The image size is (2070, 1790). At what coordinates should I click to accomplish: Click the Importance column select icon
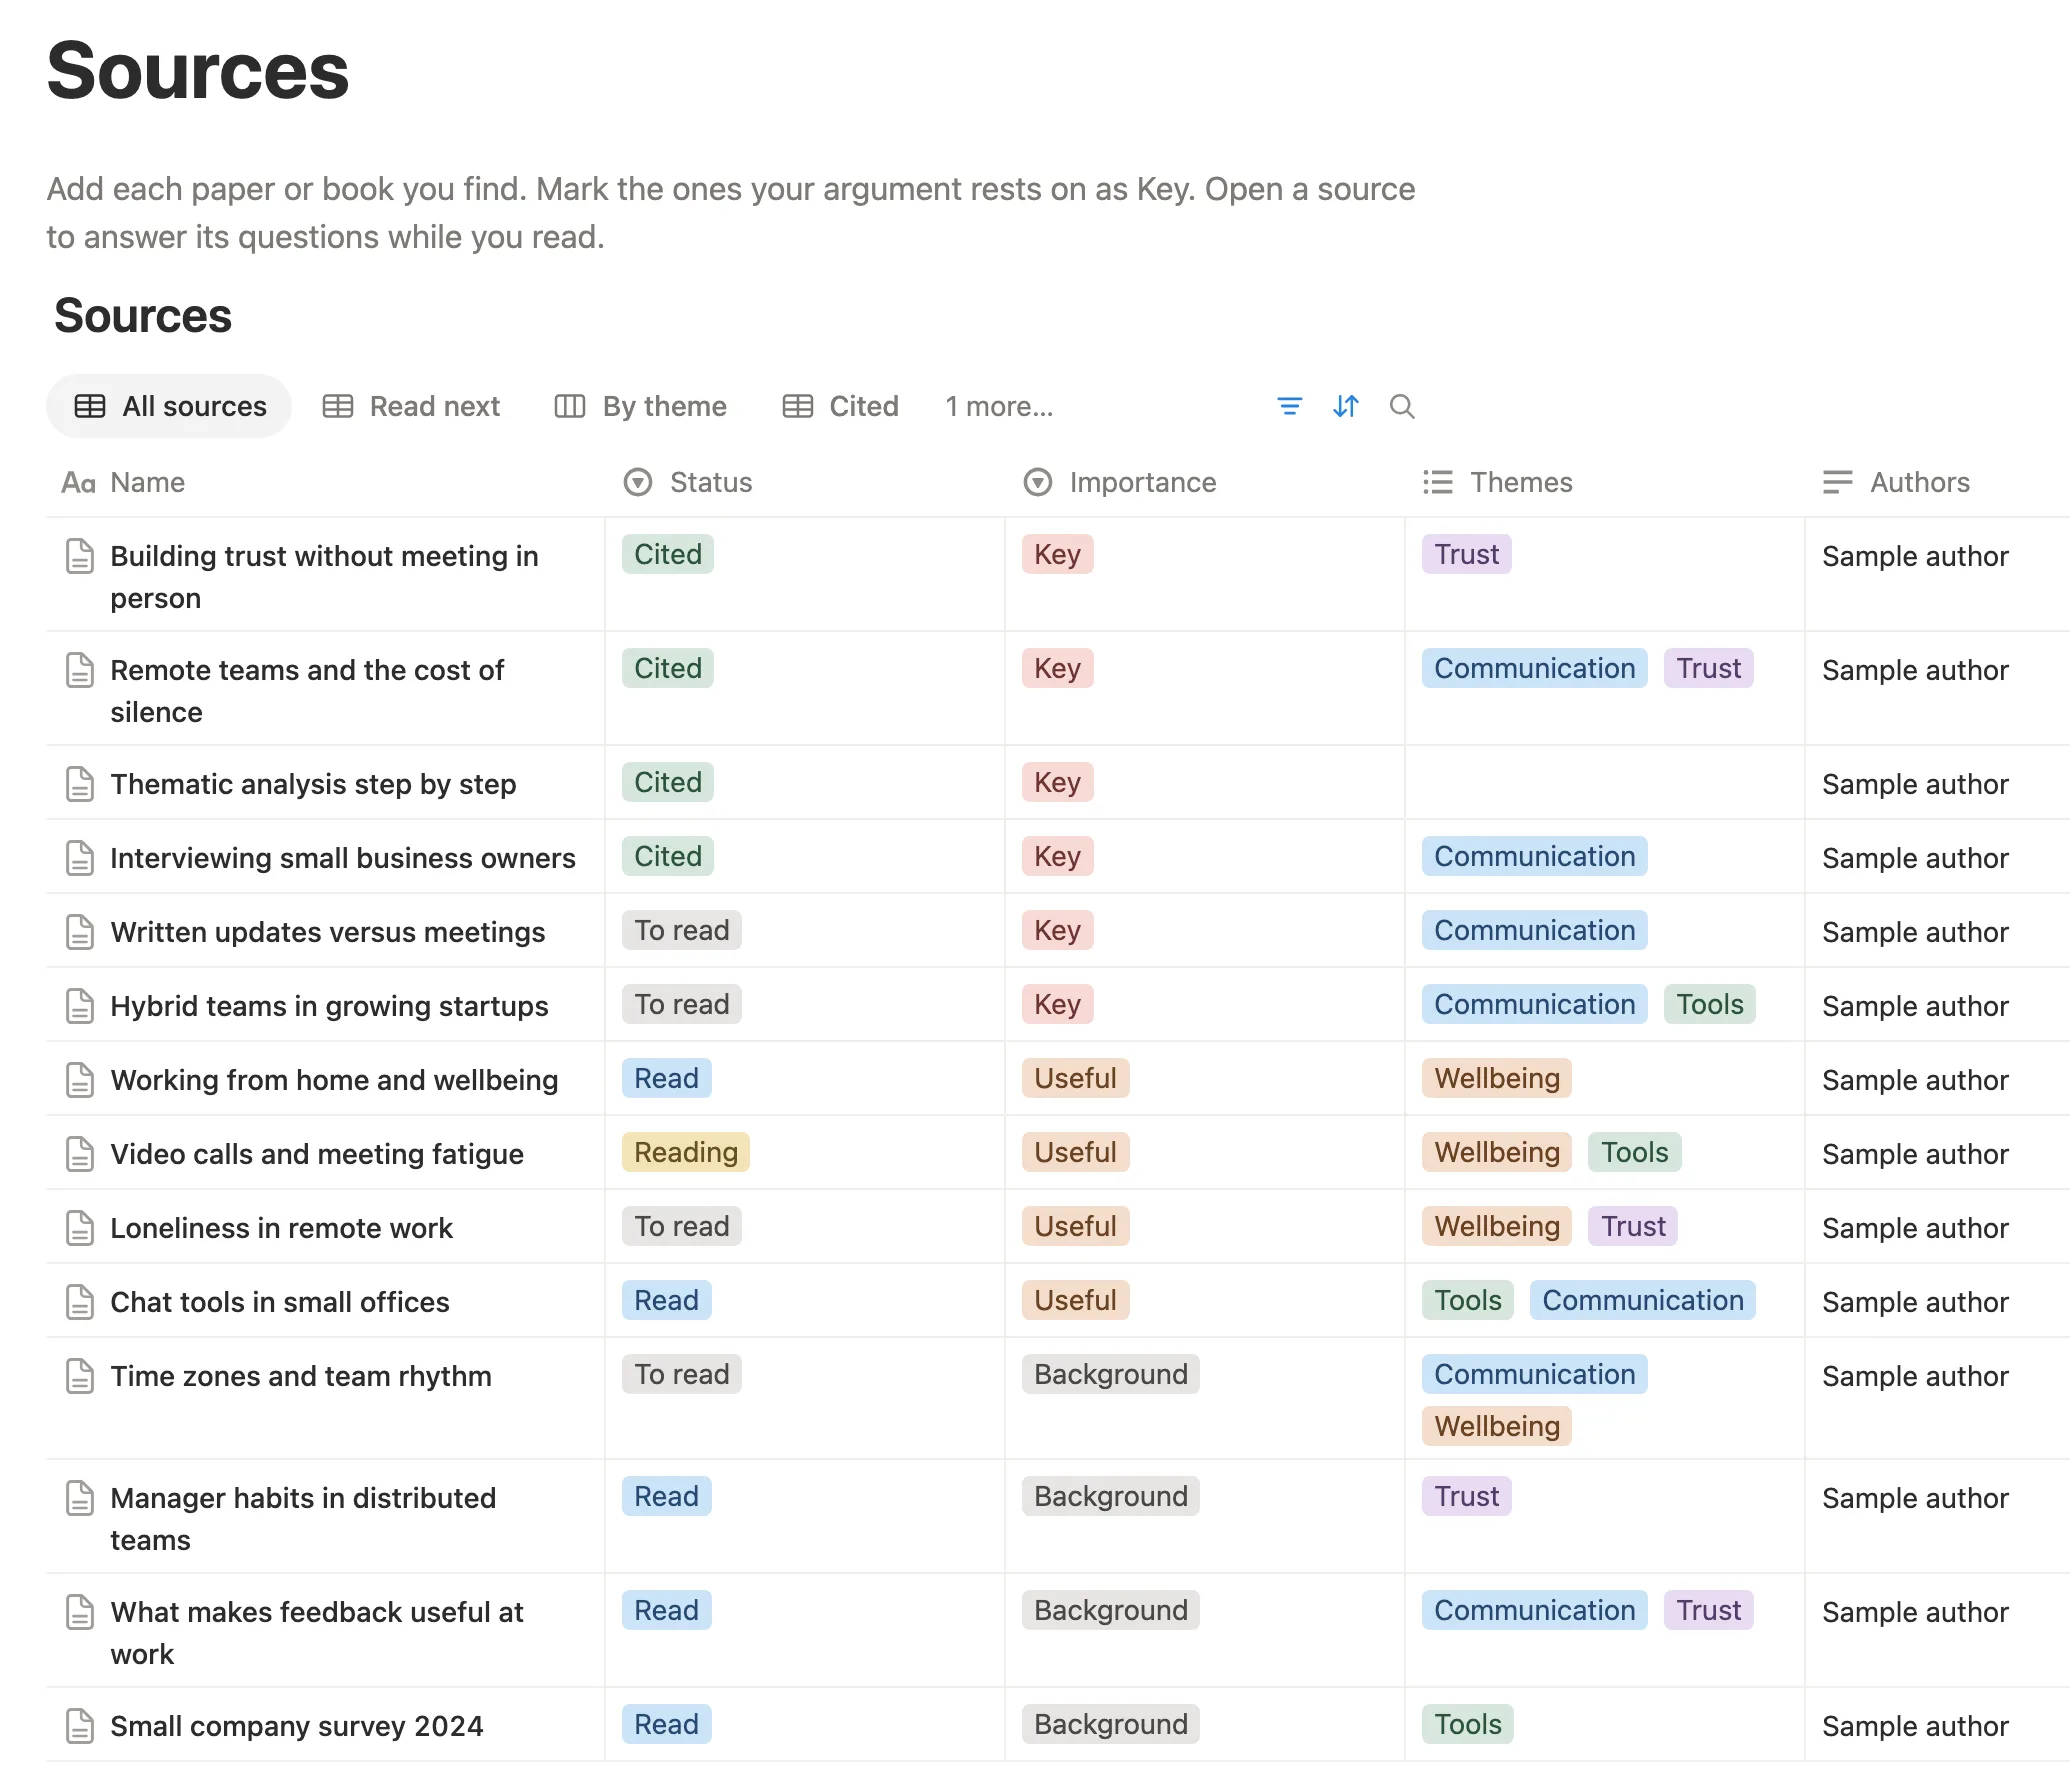(1038, 482)
